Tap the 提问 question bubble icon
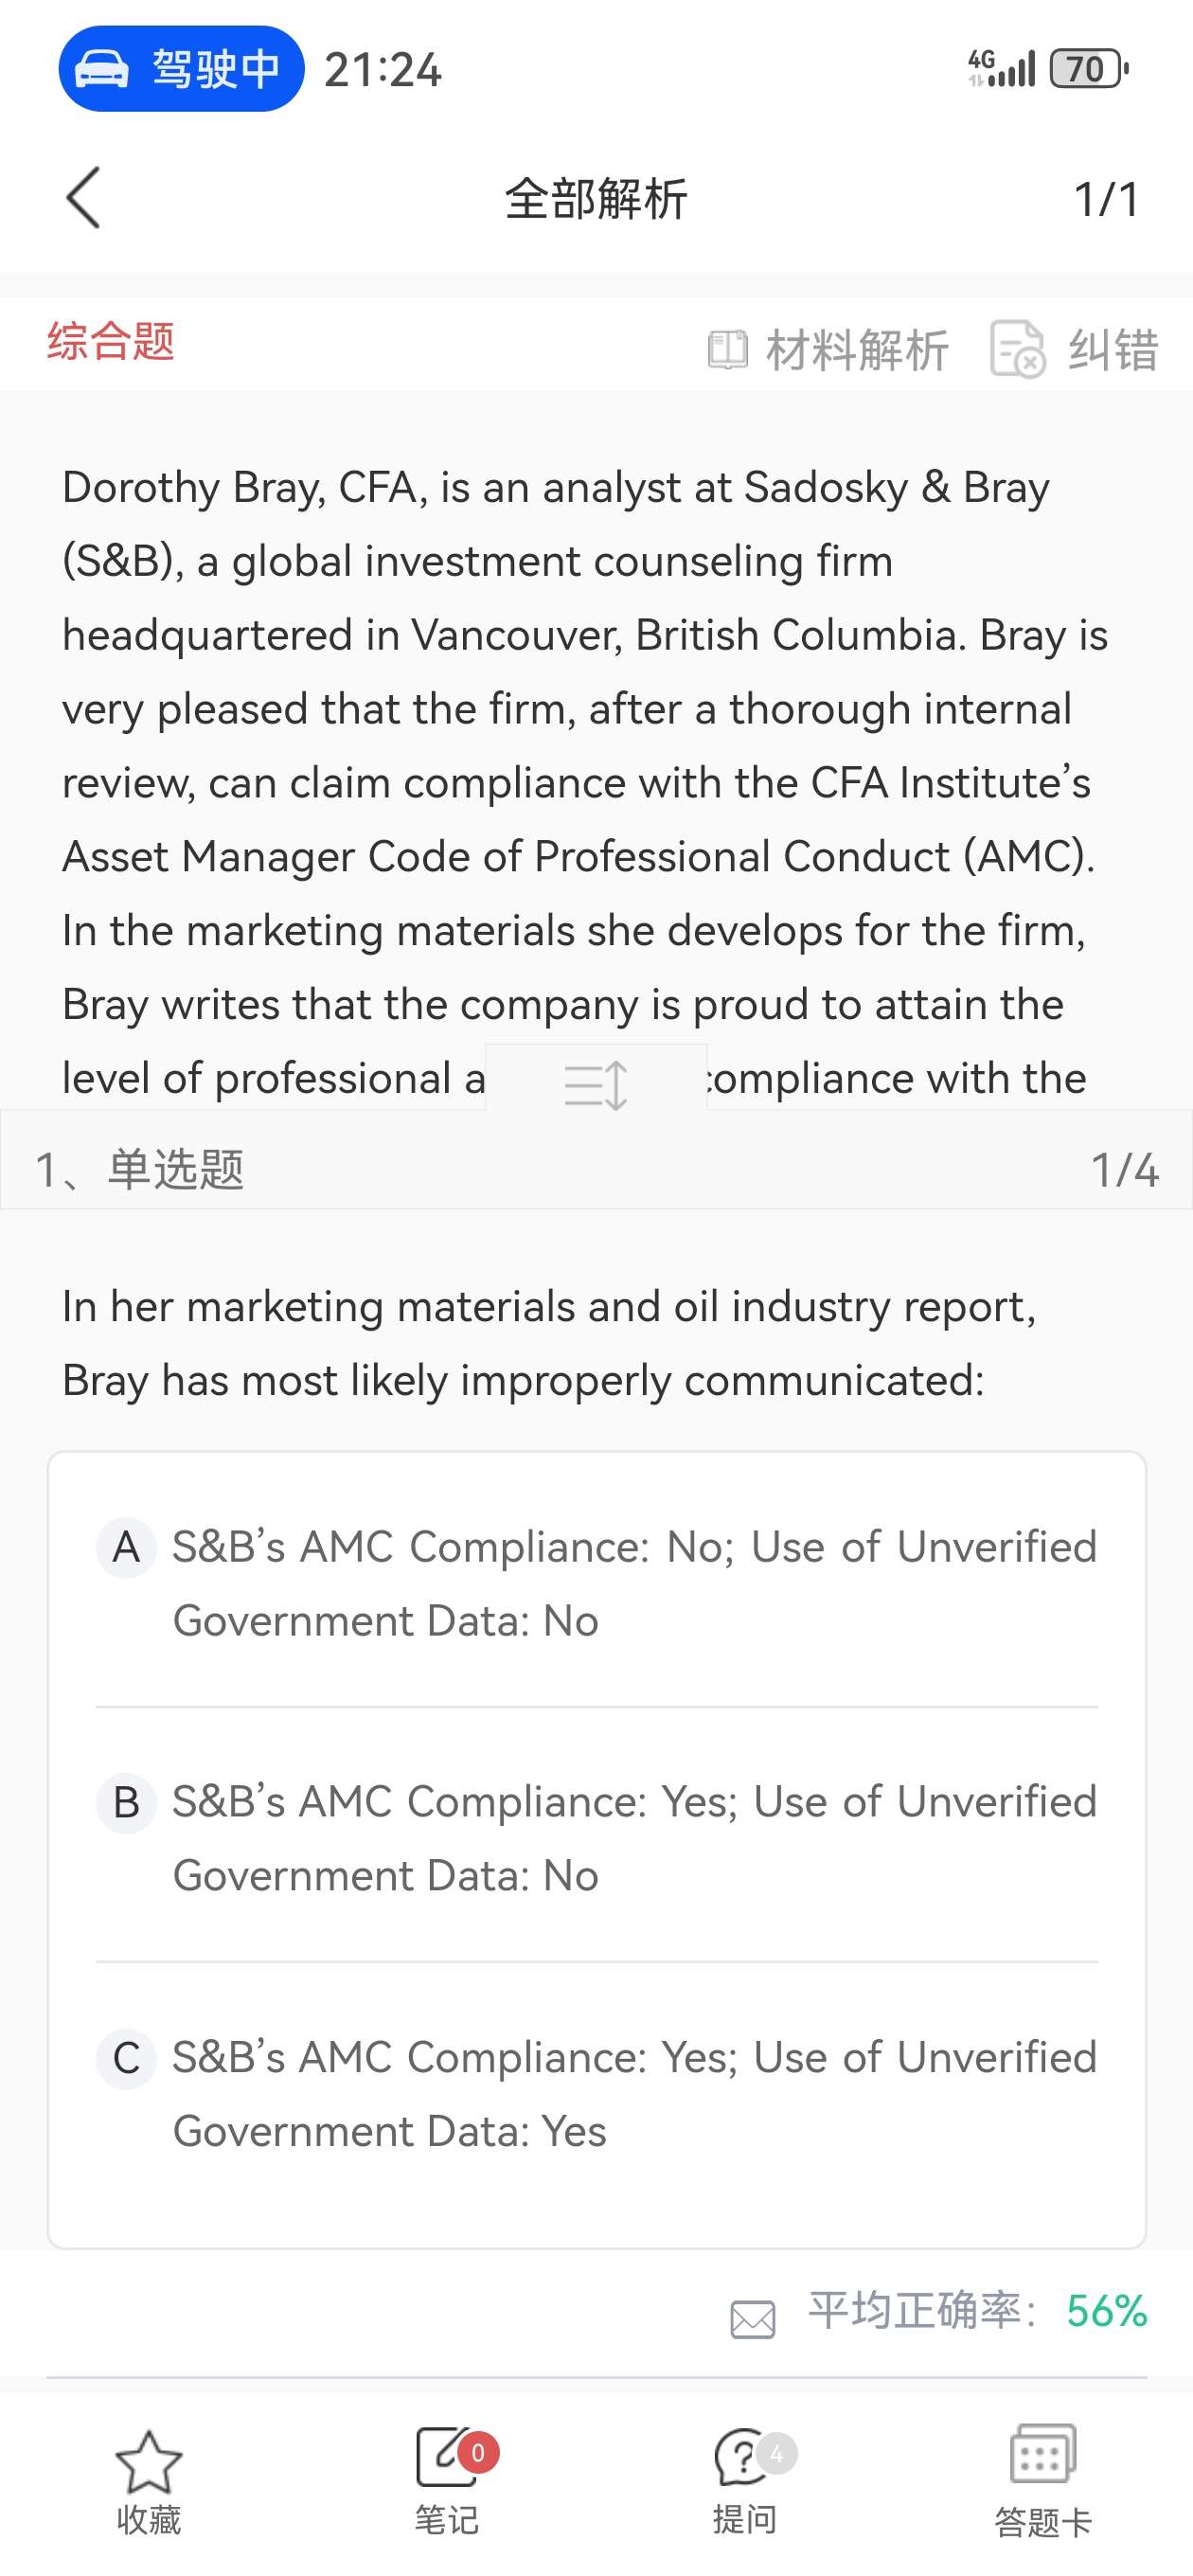Screen dimensions: 1193x2576 742,2456
